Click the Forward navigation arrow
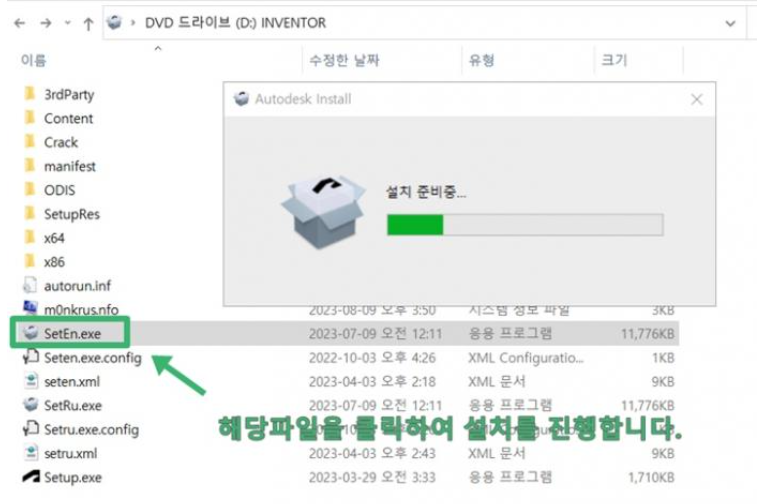The width and height of the screenshot is (758, 504). pos(46,23)
